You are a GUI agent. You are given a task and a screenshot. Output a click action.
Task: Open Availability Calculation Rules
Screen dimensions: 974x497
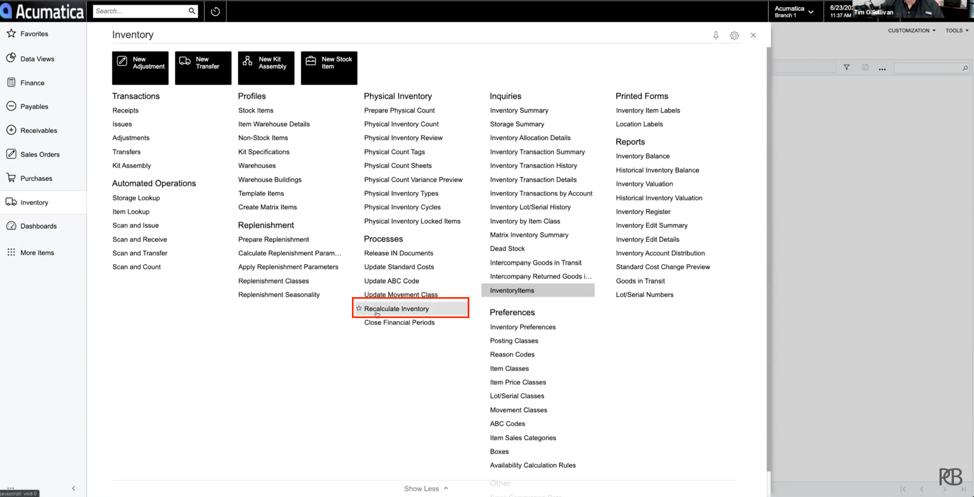[532, 465]
